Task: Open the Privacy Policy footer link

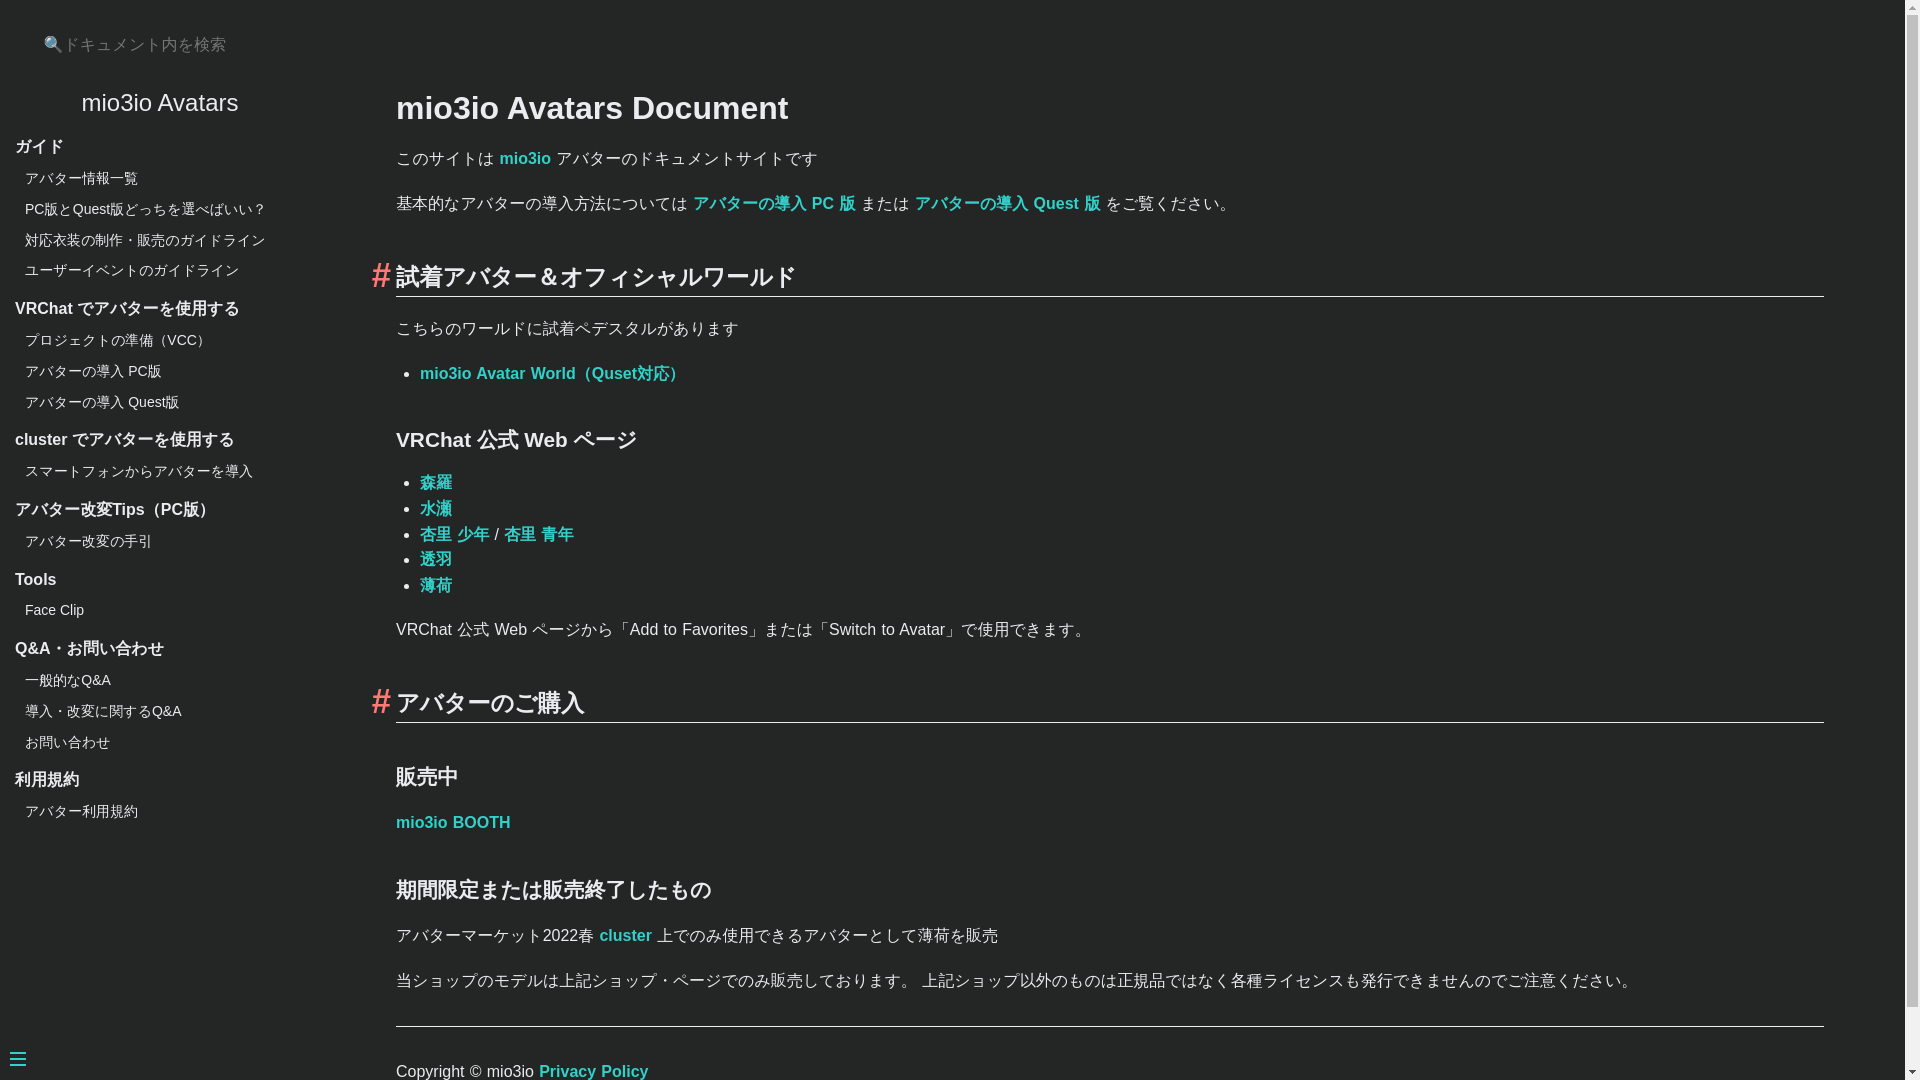Action: [593, 1071]
